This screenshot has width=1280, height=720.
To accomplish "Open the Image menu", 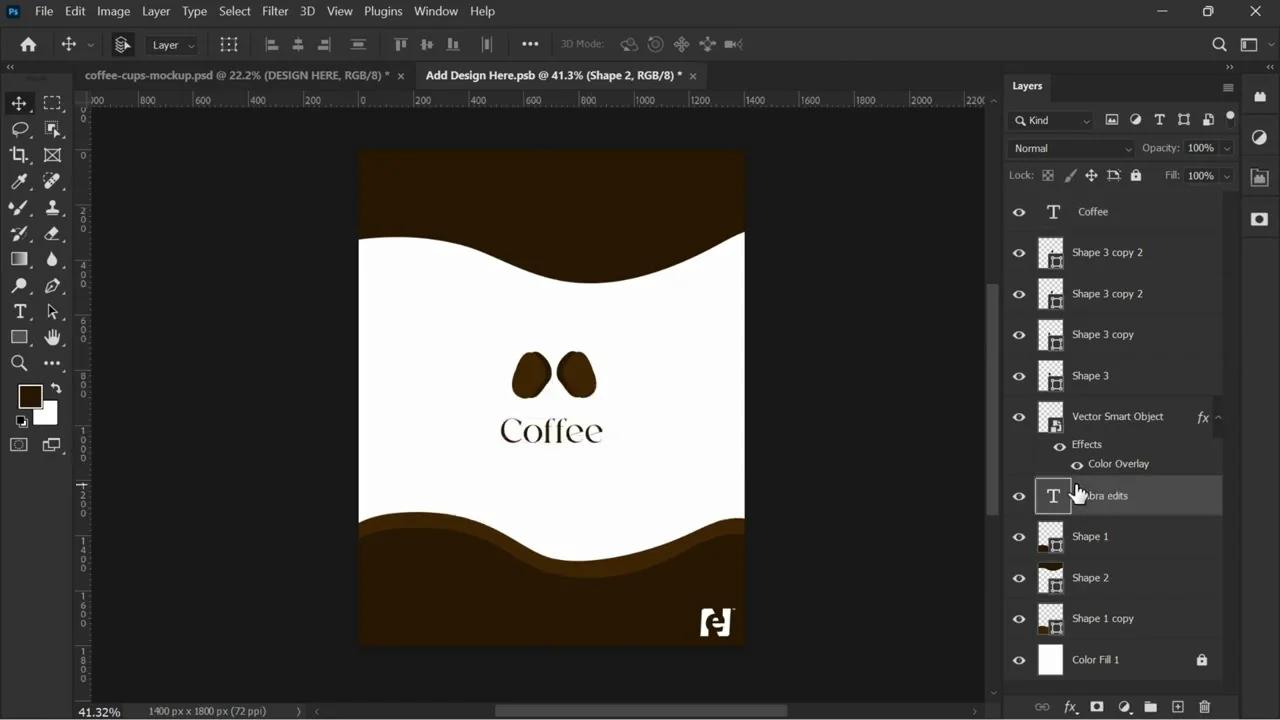I will tap(113, 11).
